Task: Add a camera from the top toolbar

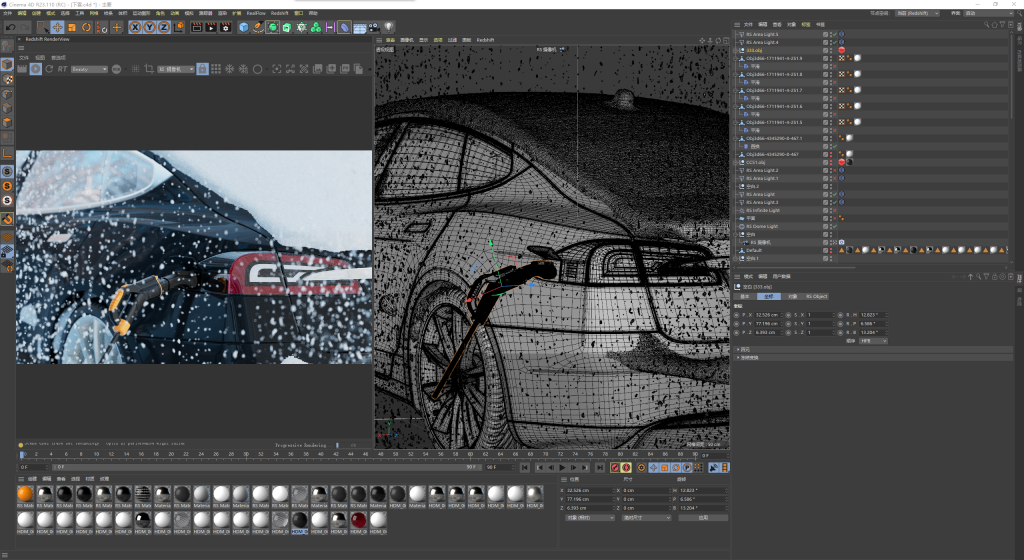Action: coord(374,27)
